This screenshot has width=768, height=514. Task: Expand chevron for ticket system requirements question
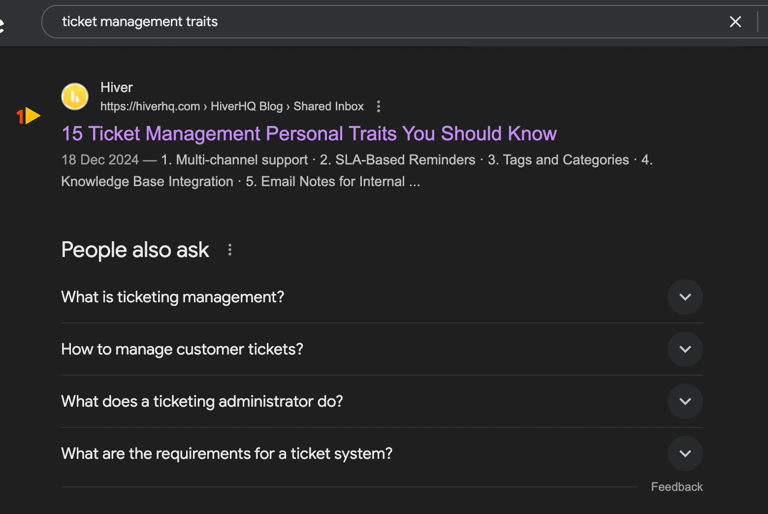point(685,454)
